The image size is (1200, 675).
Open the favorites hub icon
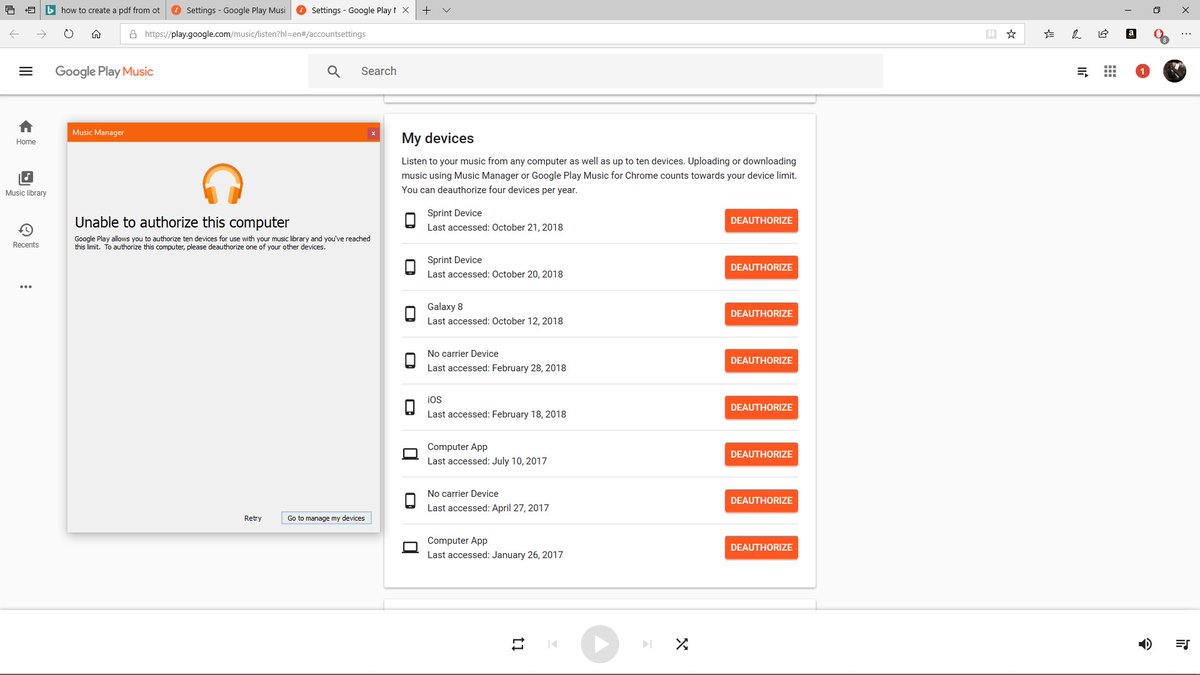point(1049,33)
